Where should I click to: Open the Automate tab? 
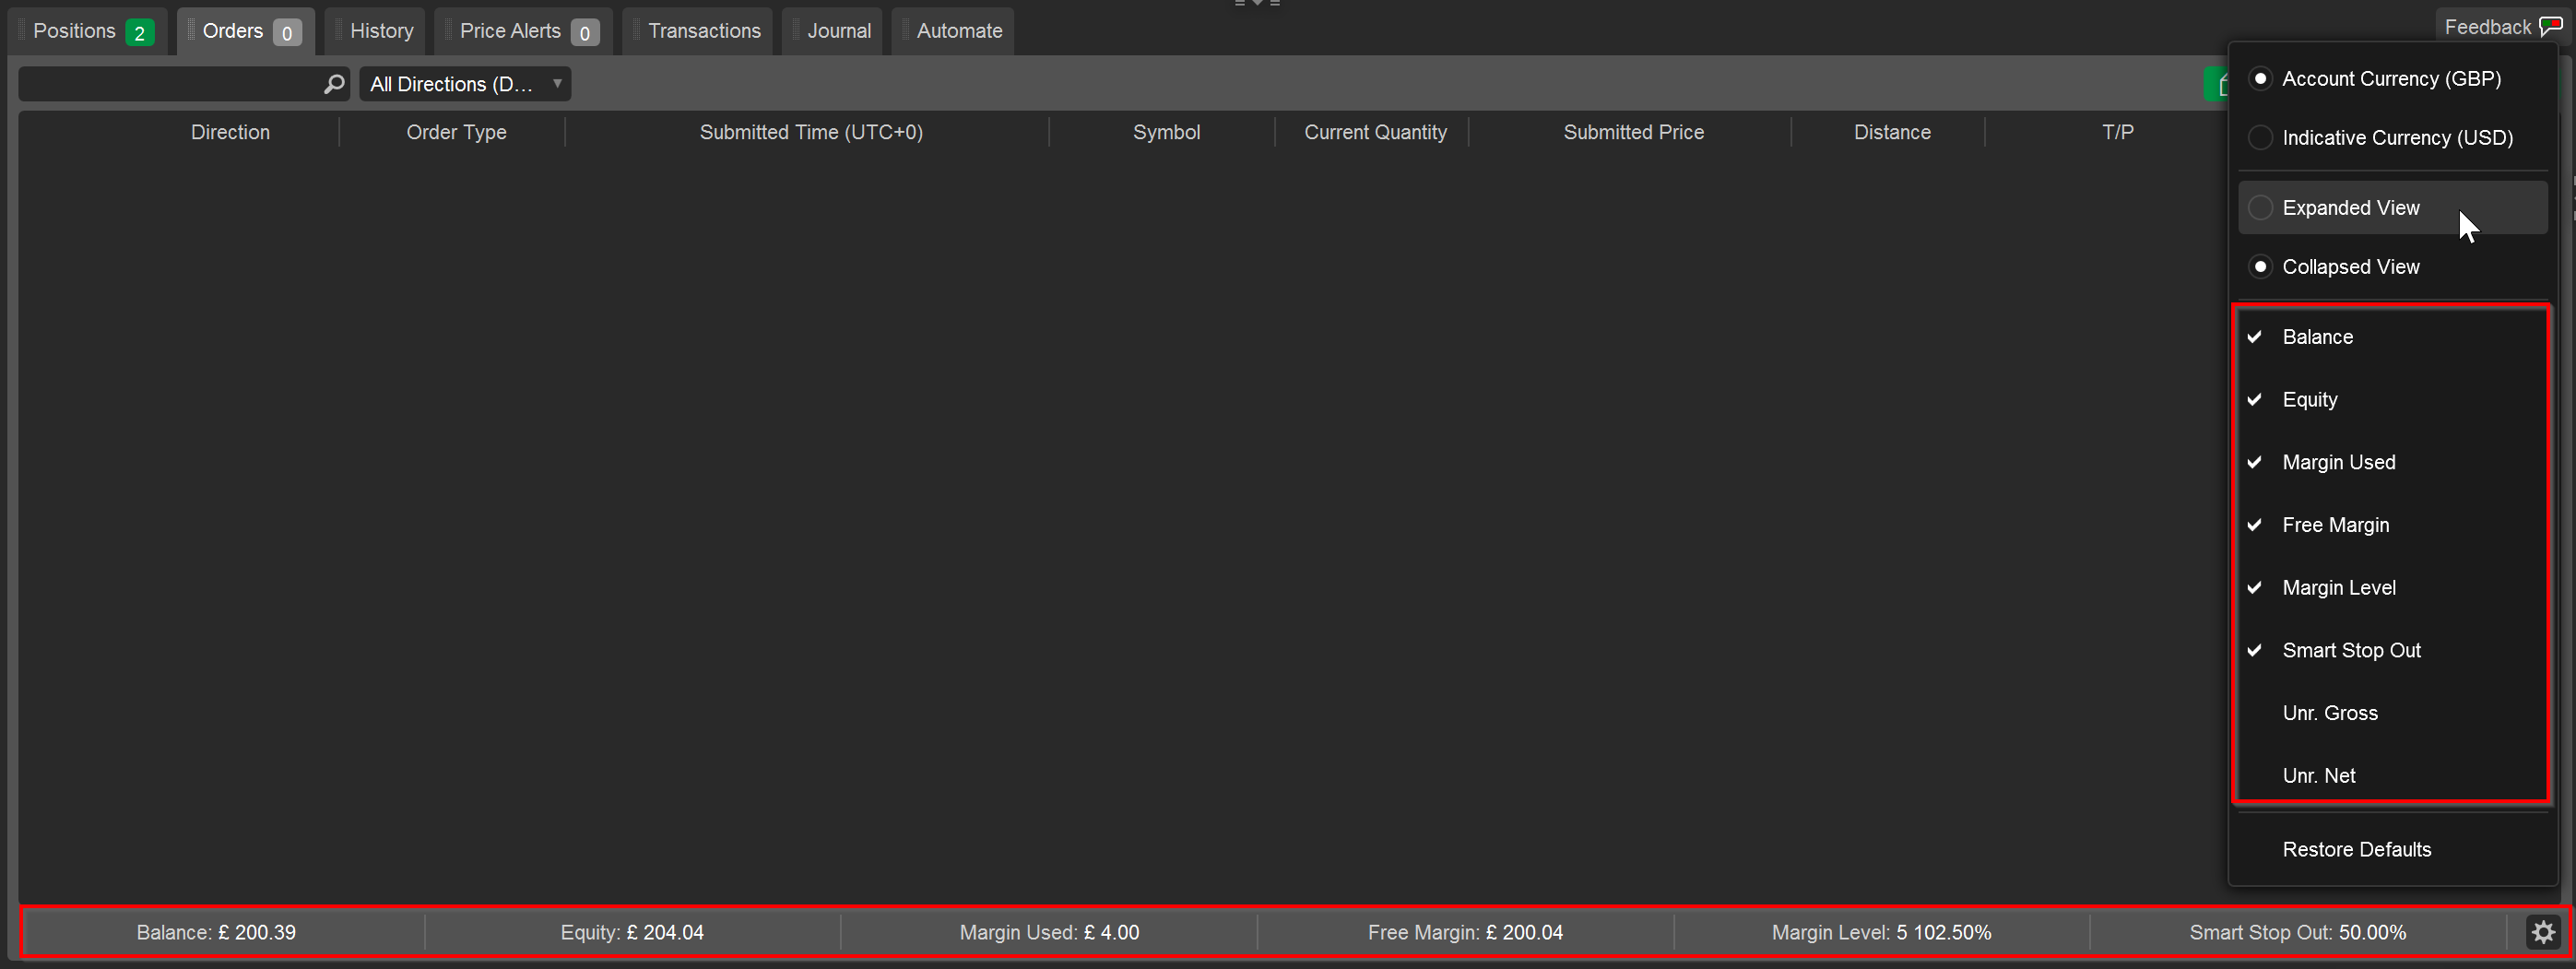click(953, 31)
